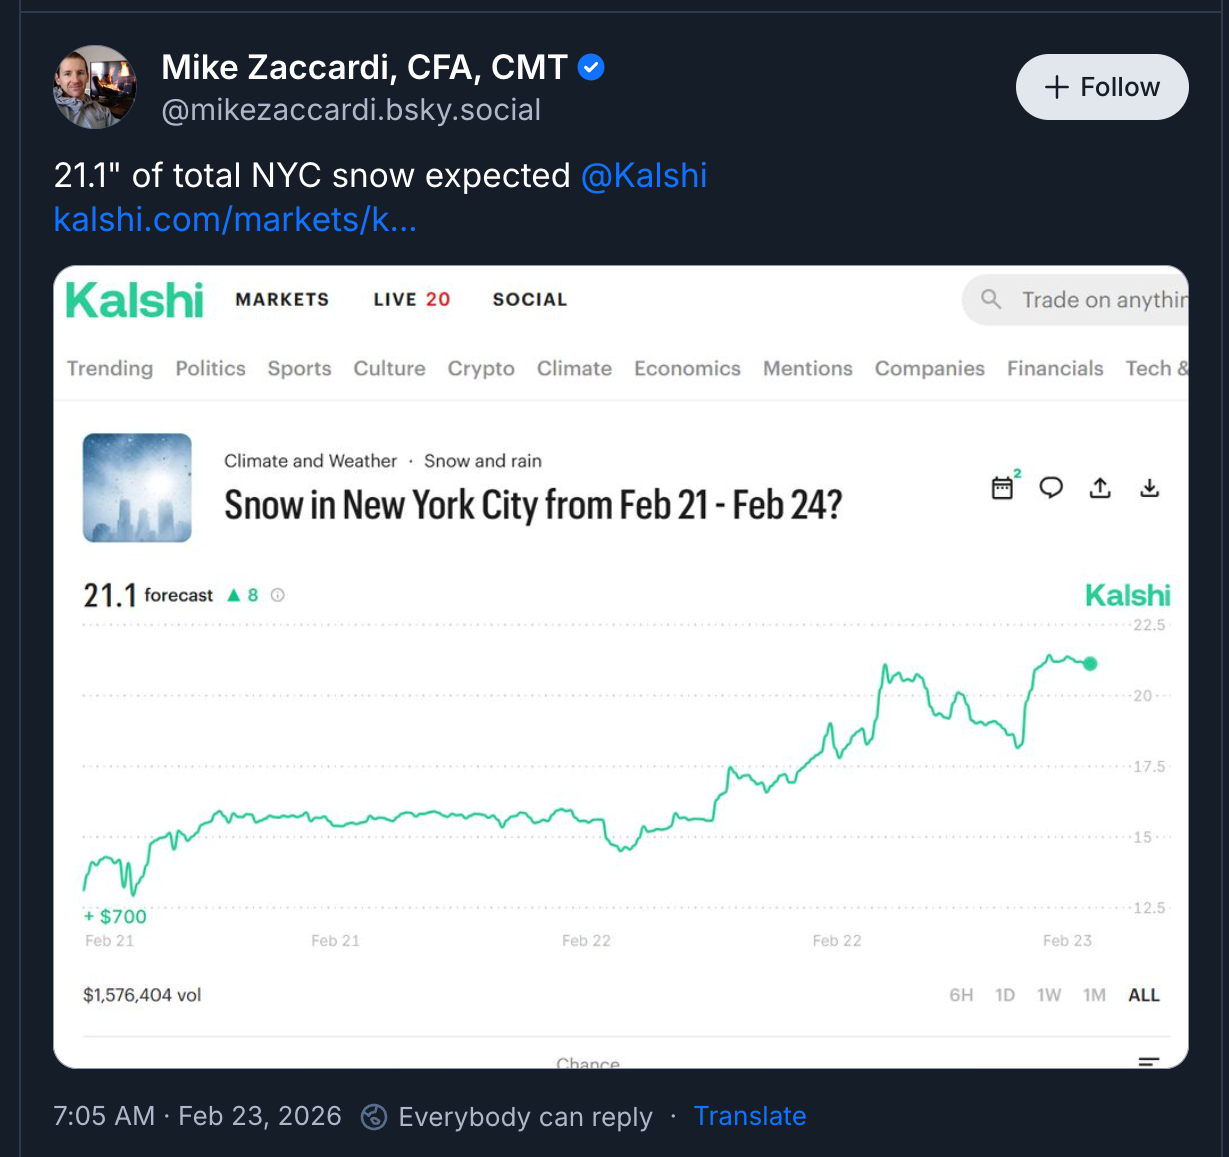Select the 6H chart timeframe
Screen dimensions: 1229x1157
pos(961,995)
